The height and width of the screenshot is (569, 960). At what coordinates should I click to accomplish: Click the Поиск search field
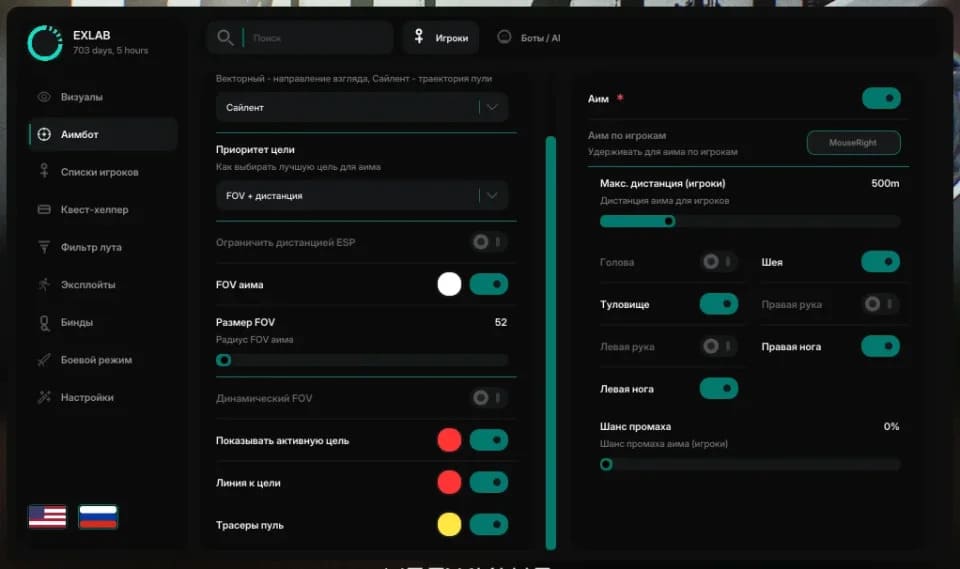click(x=300, y=37)
